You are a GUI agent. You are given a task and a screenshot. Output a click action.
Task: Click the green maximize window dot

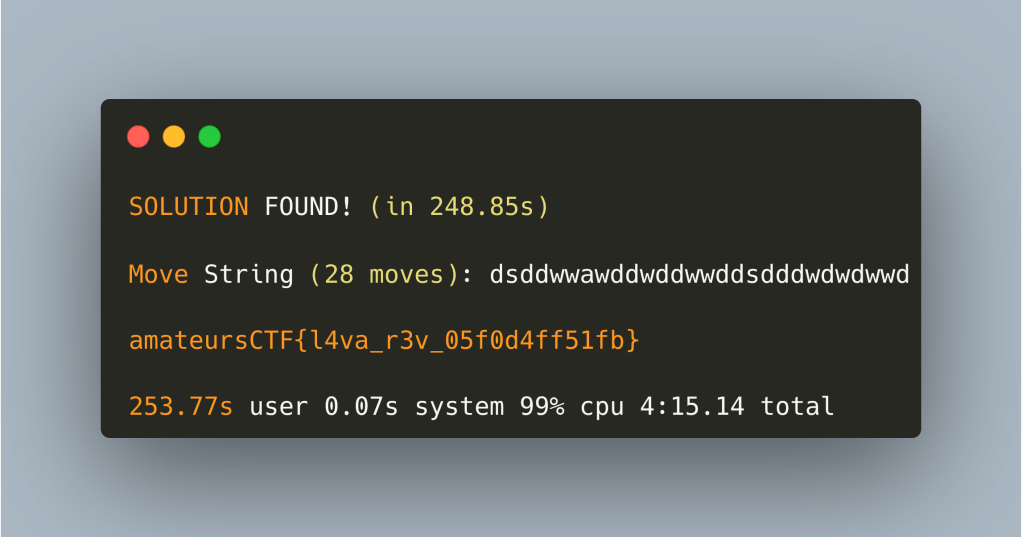tap(209, 137)
